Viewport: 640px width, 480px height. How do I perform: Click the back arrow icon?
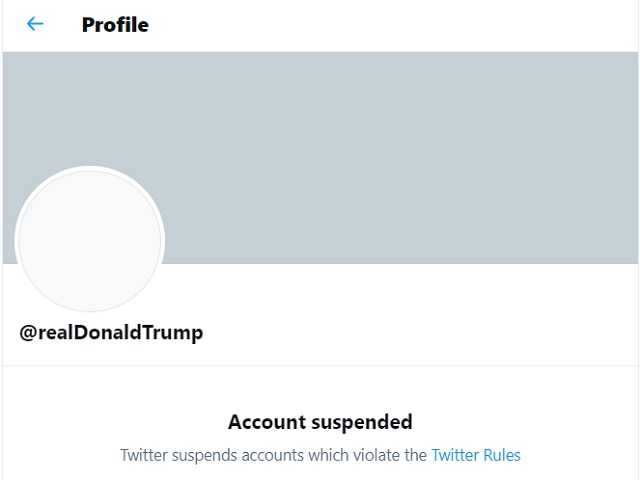[x=36, y=24]
